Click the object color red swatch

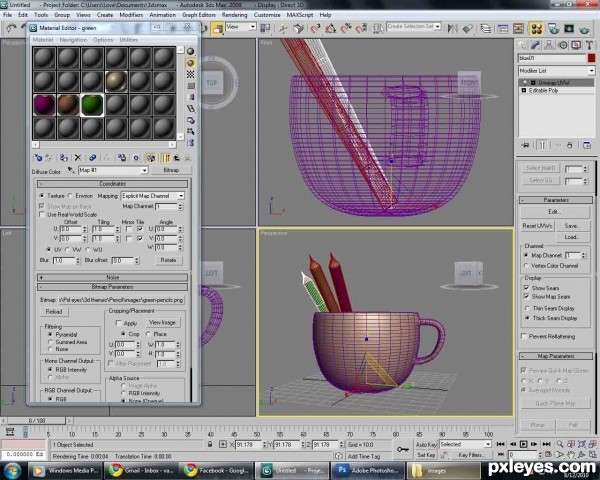591,58
